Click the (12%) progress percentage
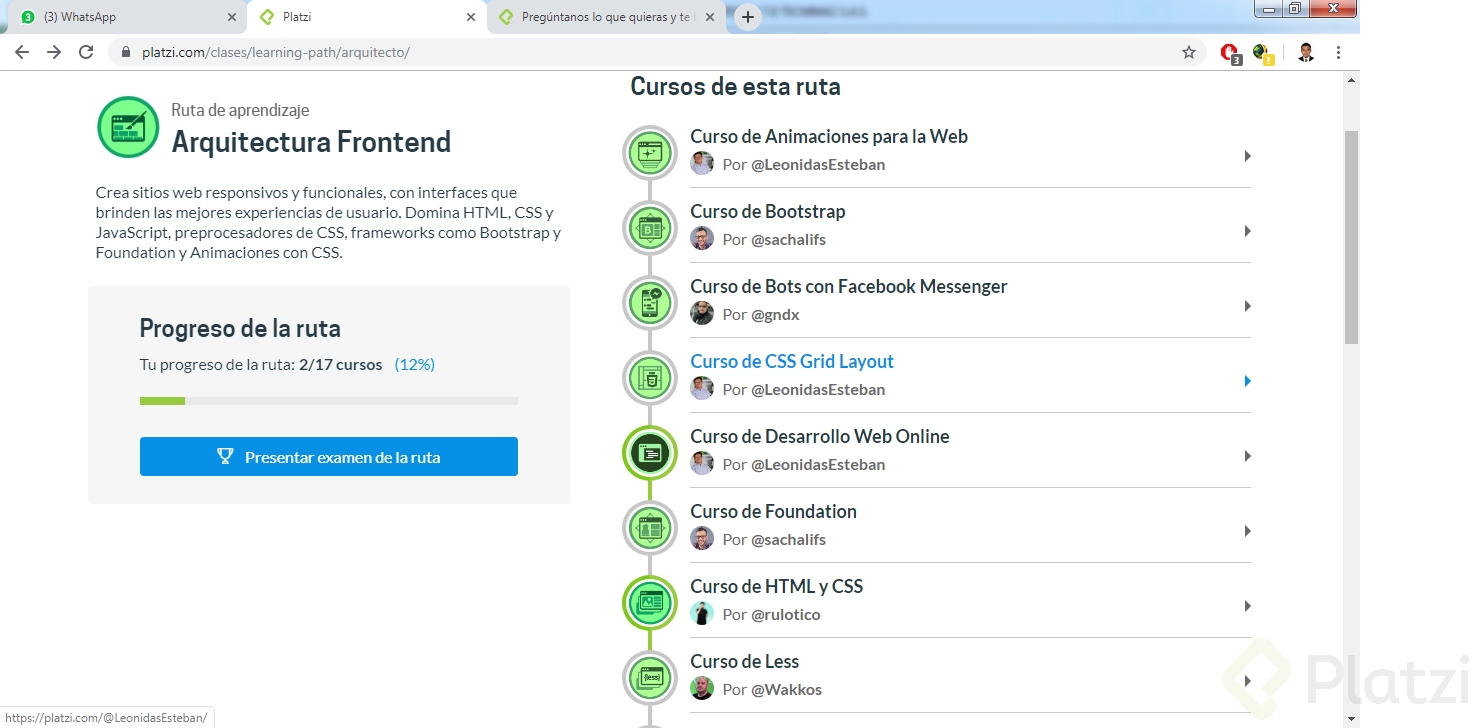Image resolution: width=1484 pixels, height=728 pixels. [x=415, y=365]
